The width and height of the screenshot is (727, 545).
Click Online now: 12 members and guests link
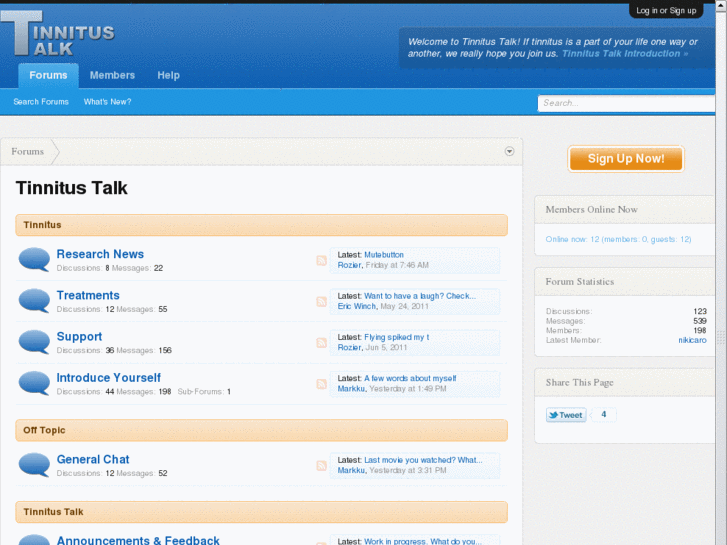click(618, 239)
